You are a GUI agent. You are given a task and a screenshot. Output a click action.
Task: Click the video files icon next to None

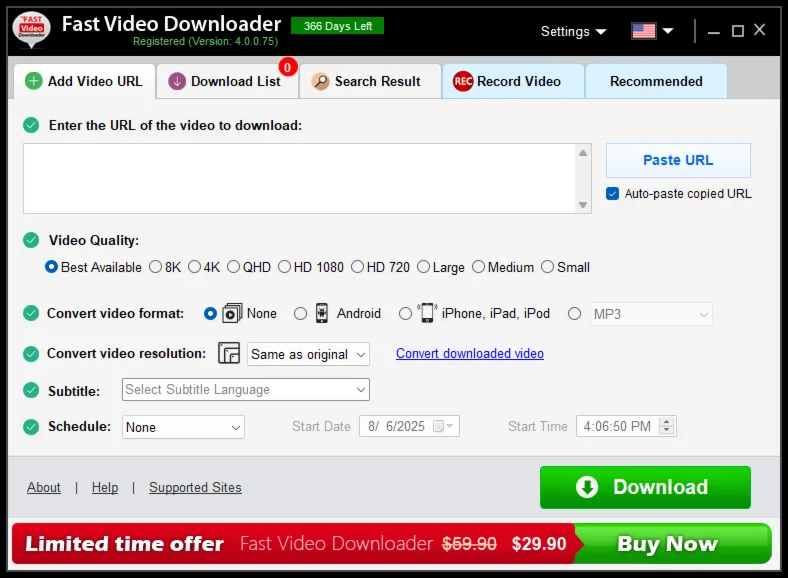click(232, 313)
